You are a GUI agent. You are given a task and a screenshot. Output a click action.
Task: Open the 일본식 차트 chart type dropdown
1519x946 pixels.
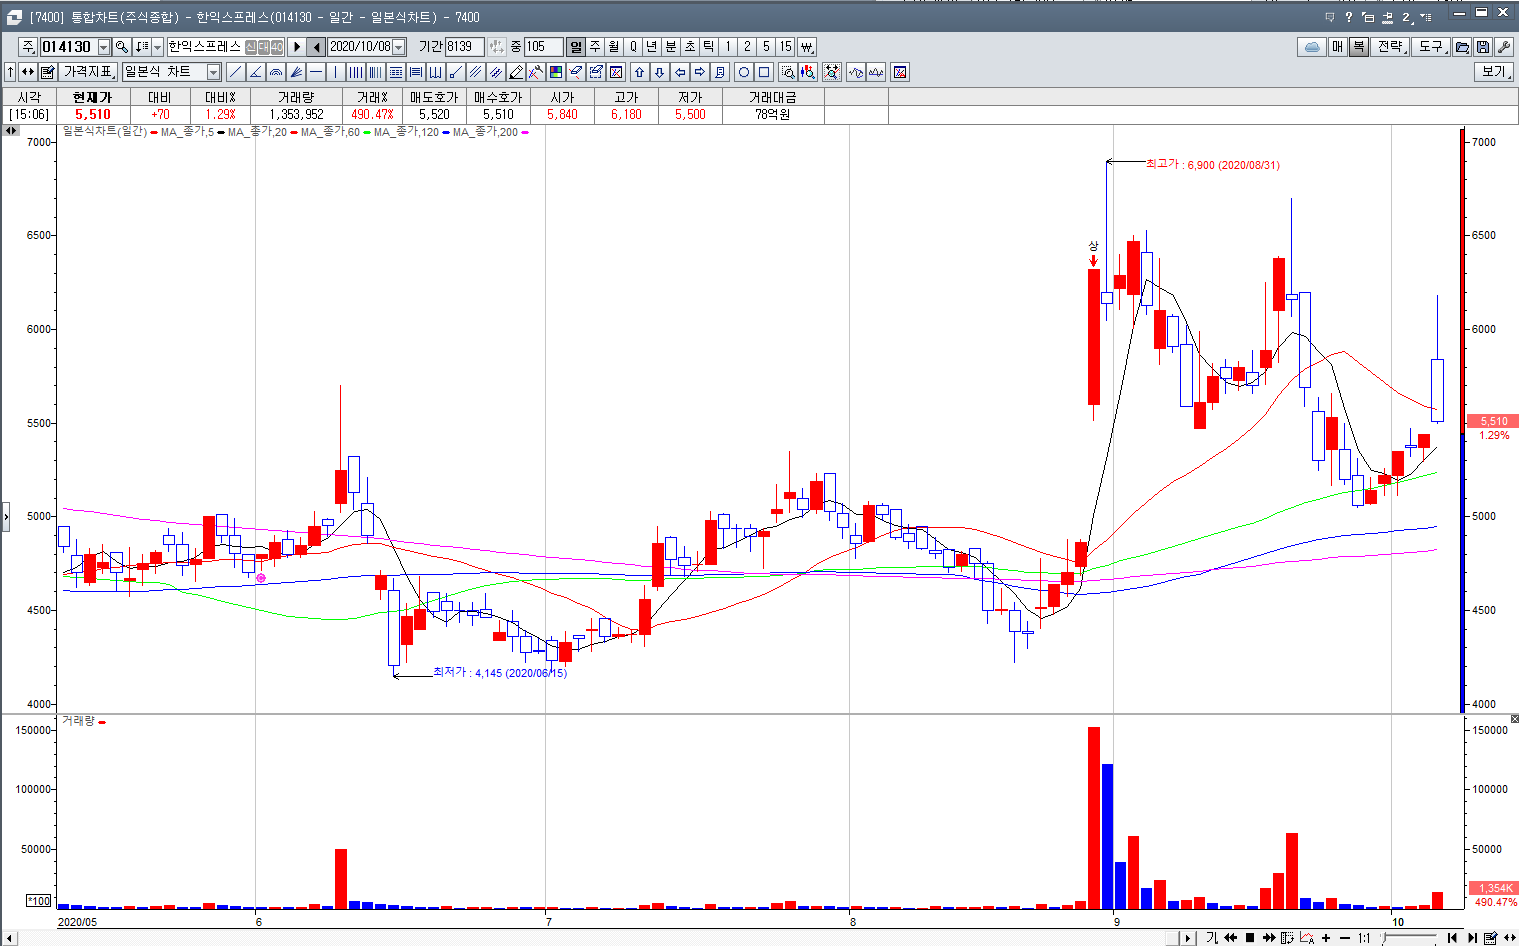(x=213, y=72)
